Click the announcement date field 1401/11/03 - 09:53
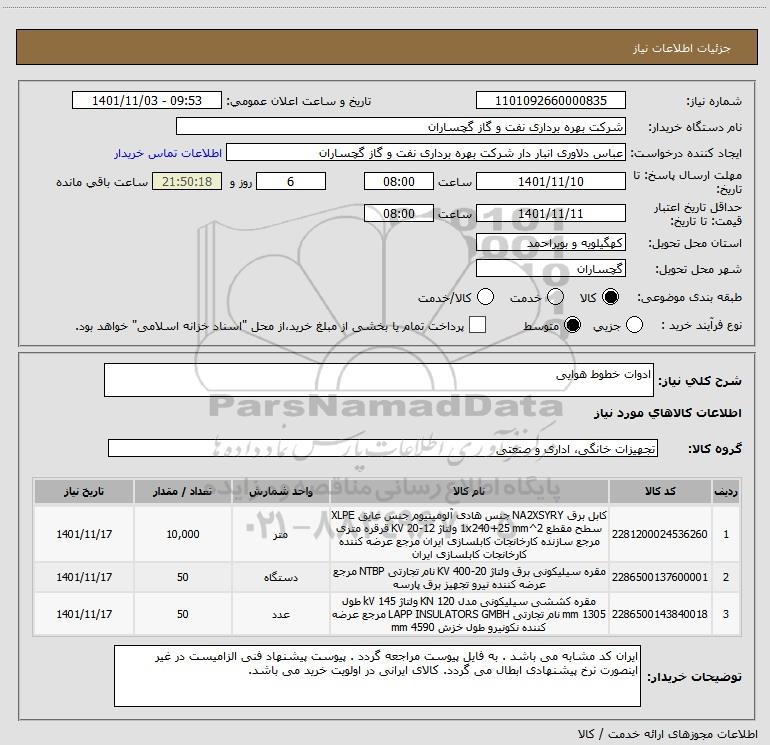 [147, 100]
